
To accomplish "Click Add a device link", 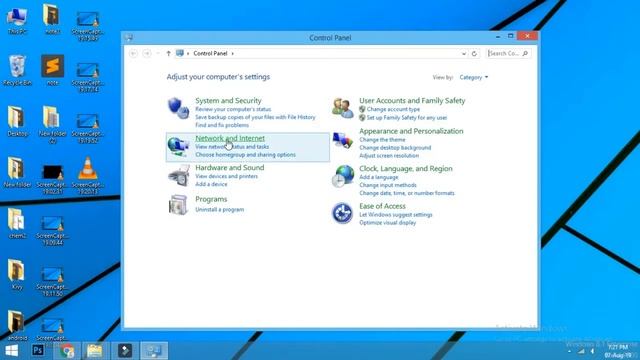I will tap(211, 184).
